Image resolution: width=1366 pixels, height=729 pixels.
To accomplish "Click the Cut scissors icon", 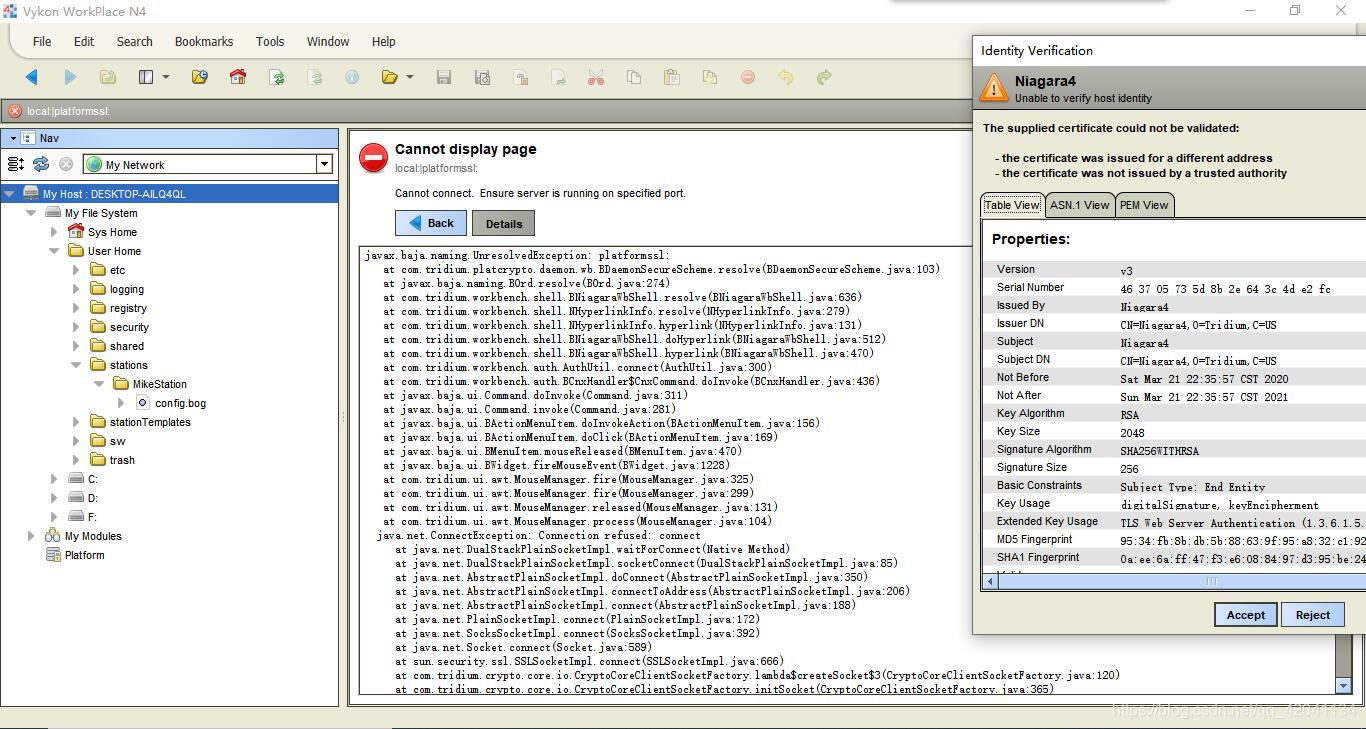I will pyautogui.click(x=596, y=77).
